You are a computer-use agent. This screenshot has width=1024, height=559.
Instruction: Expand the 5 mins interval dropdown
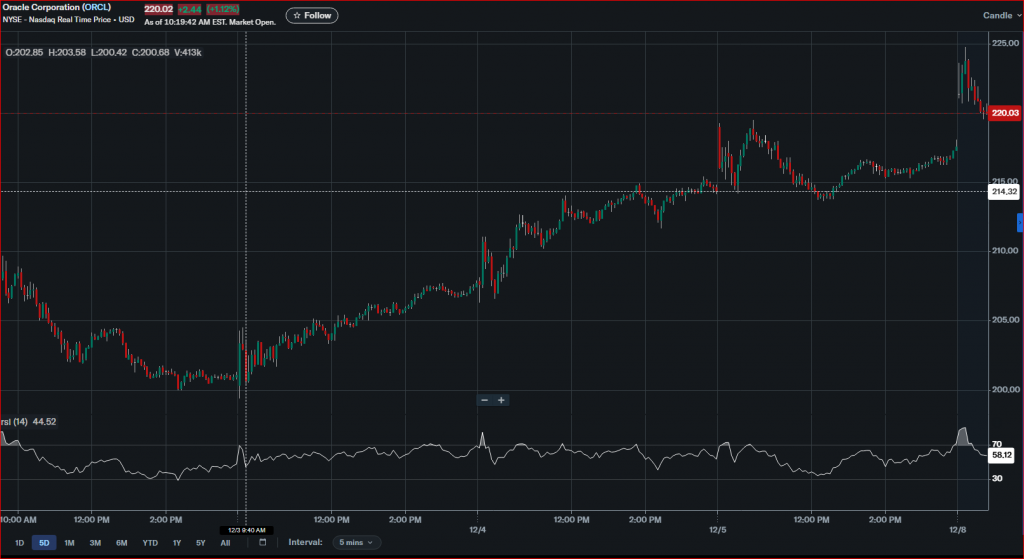pyautogui.click(x=356, y=542)
